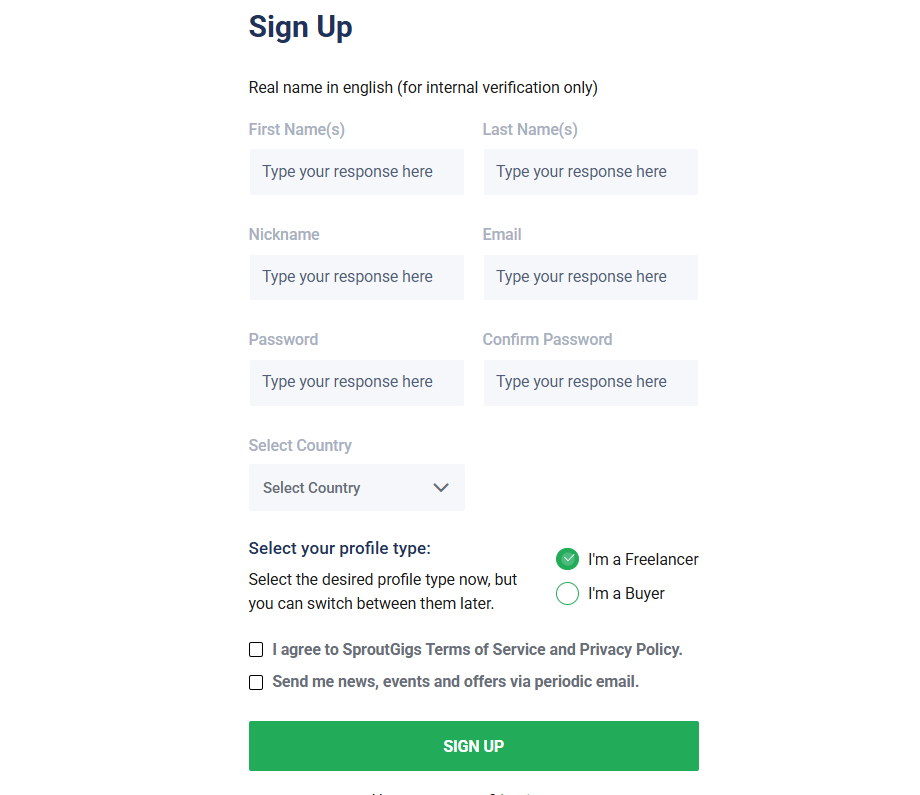
Task: Click into the Last Name(s) text box
Action: pyautogui.click(x=591, y=172)
